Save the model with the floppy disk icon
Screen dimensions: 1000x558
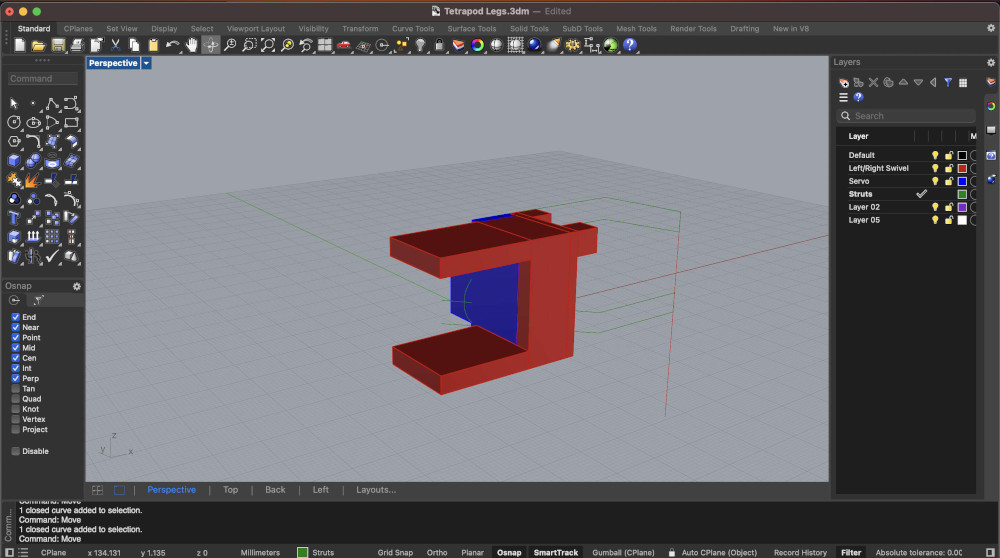58,45
